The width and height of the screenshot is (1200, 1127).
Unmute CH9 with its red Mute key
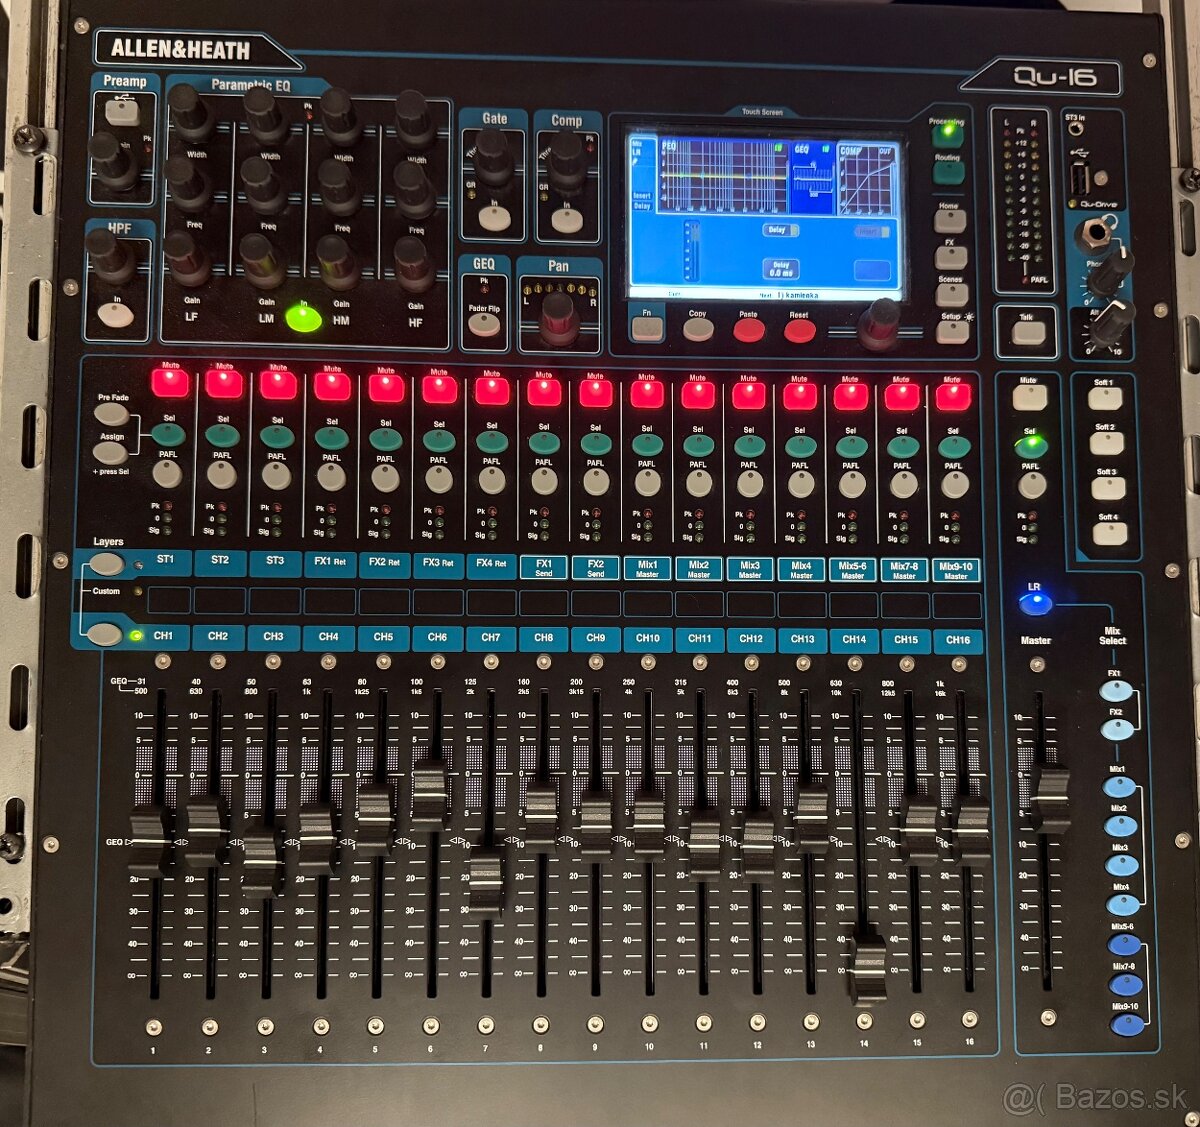595,392
